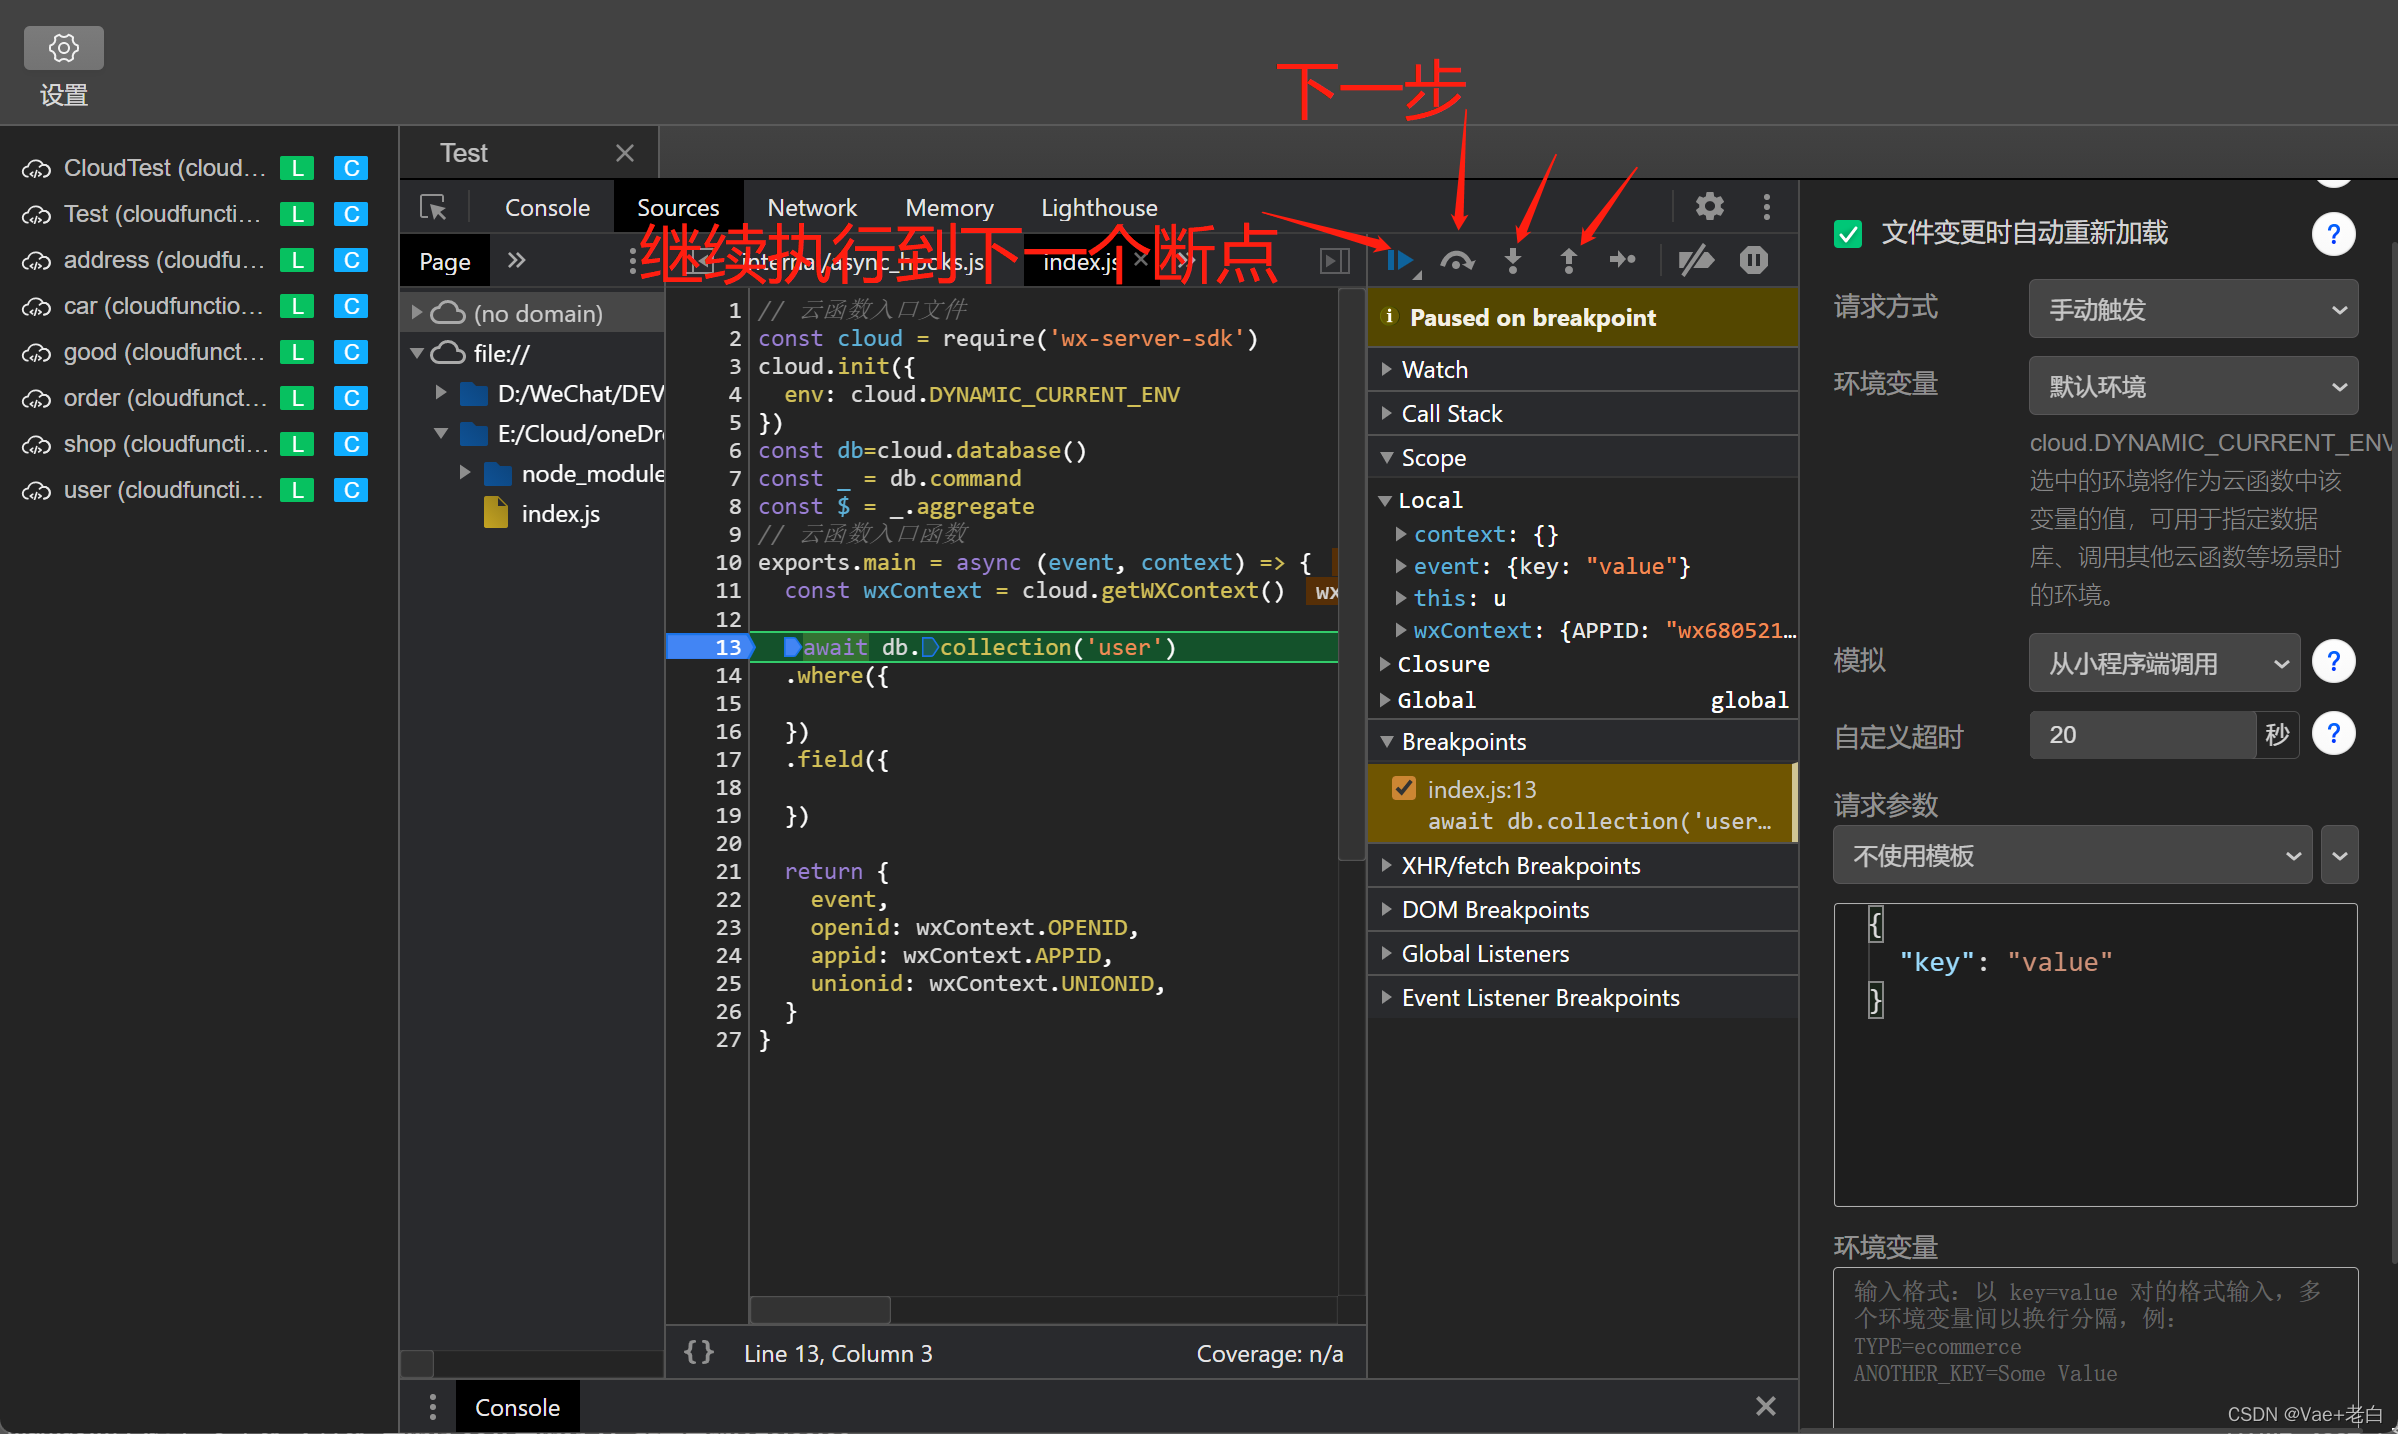This screenshot has width=2398, height=1434.
Task: Toggle the index.js:13 breakpoint checkbox
Action: (1404, 789)
